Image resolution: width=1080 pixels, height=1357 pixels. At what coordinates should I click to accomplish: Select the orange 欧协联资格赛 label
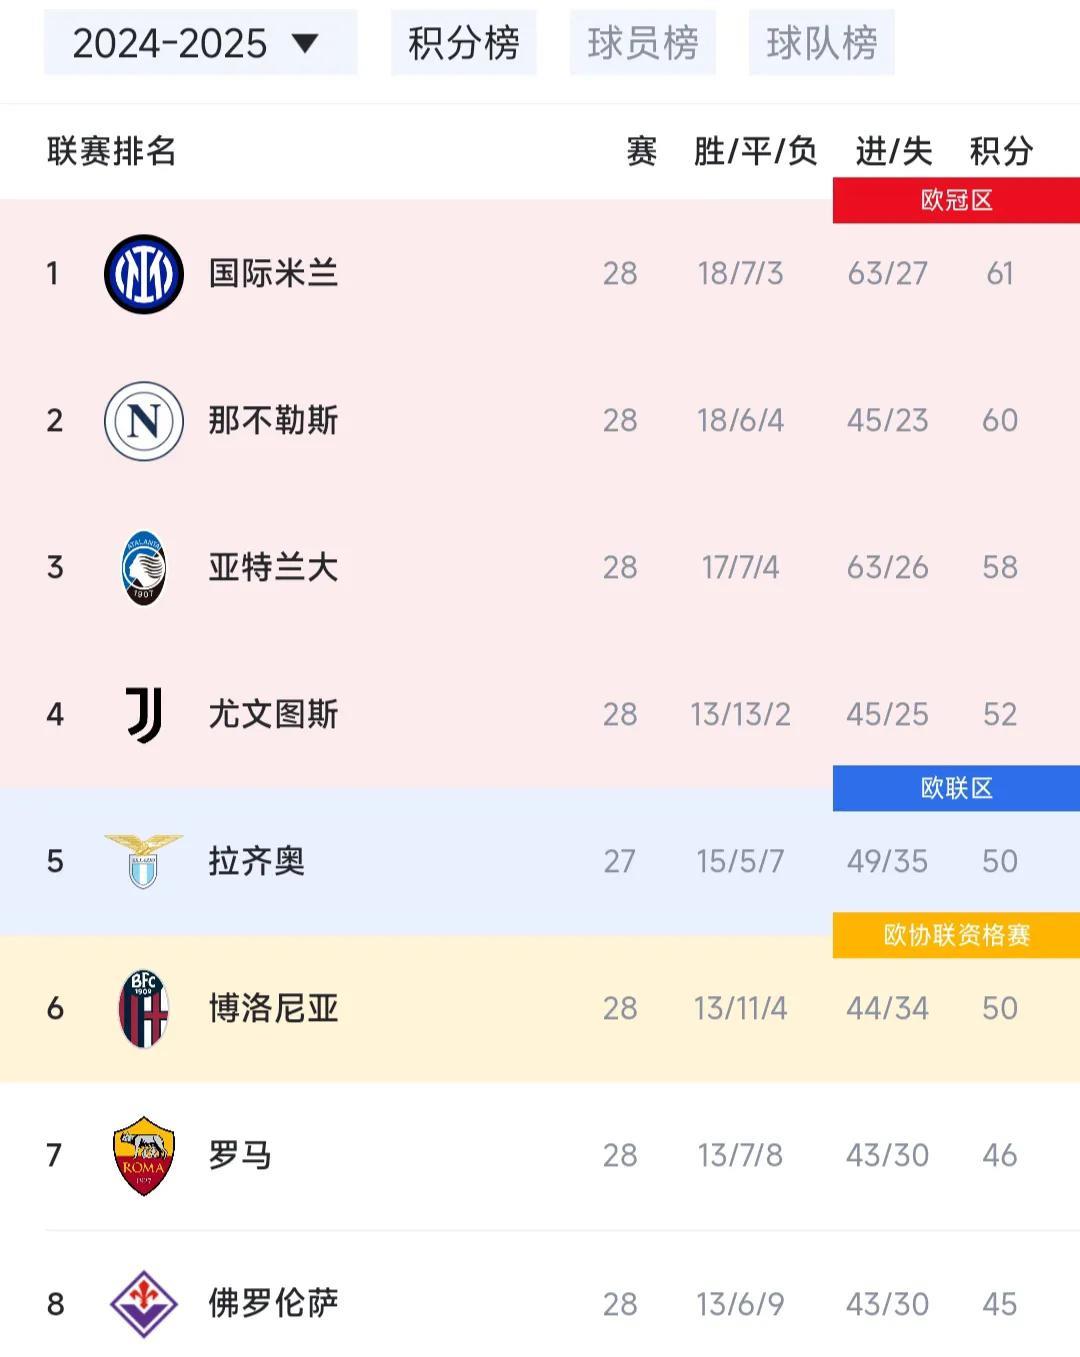(956, 935)
